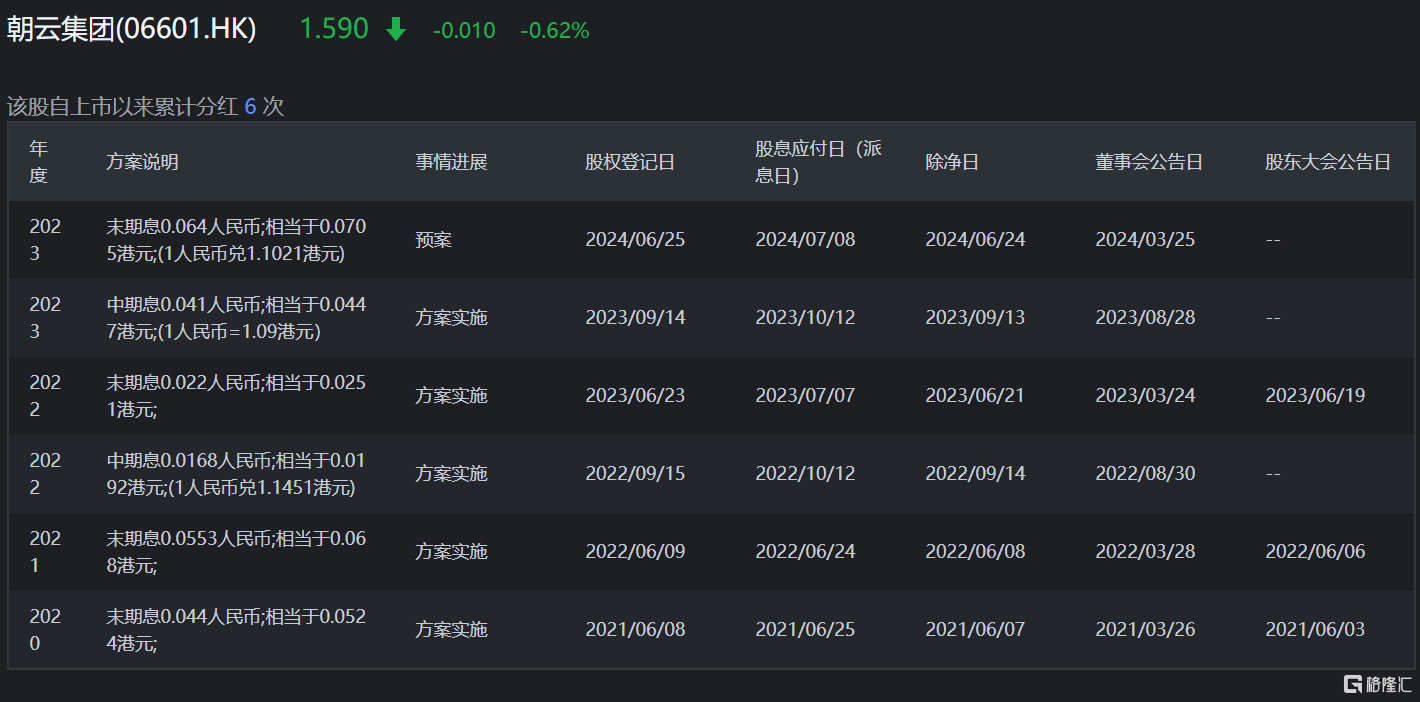1420x702 pixels.
Task: Select the 末期息0.064人民币 plan description
Action: pos(236,240)
